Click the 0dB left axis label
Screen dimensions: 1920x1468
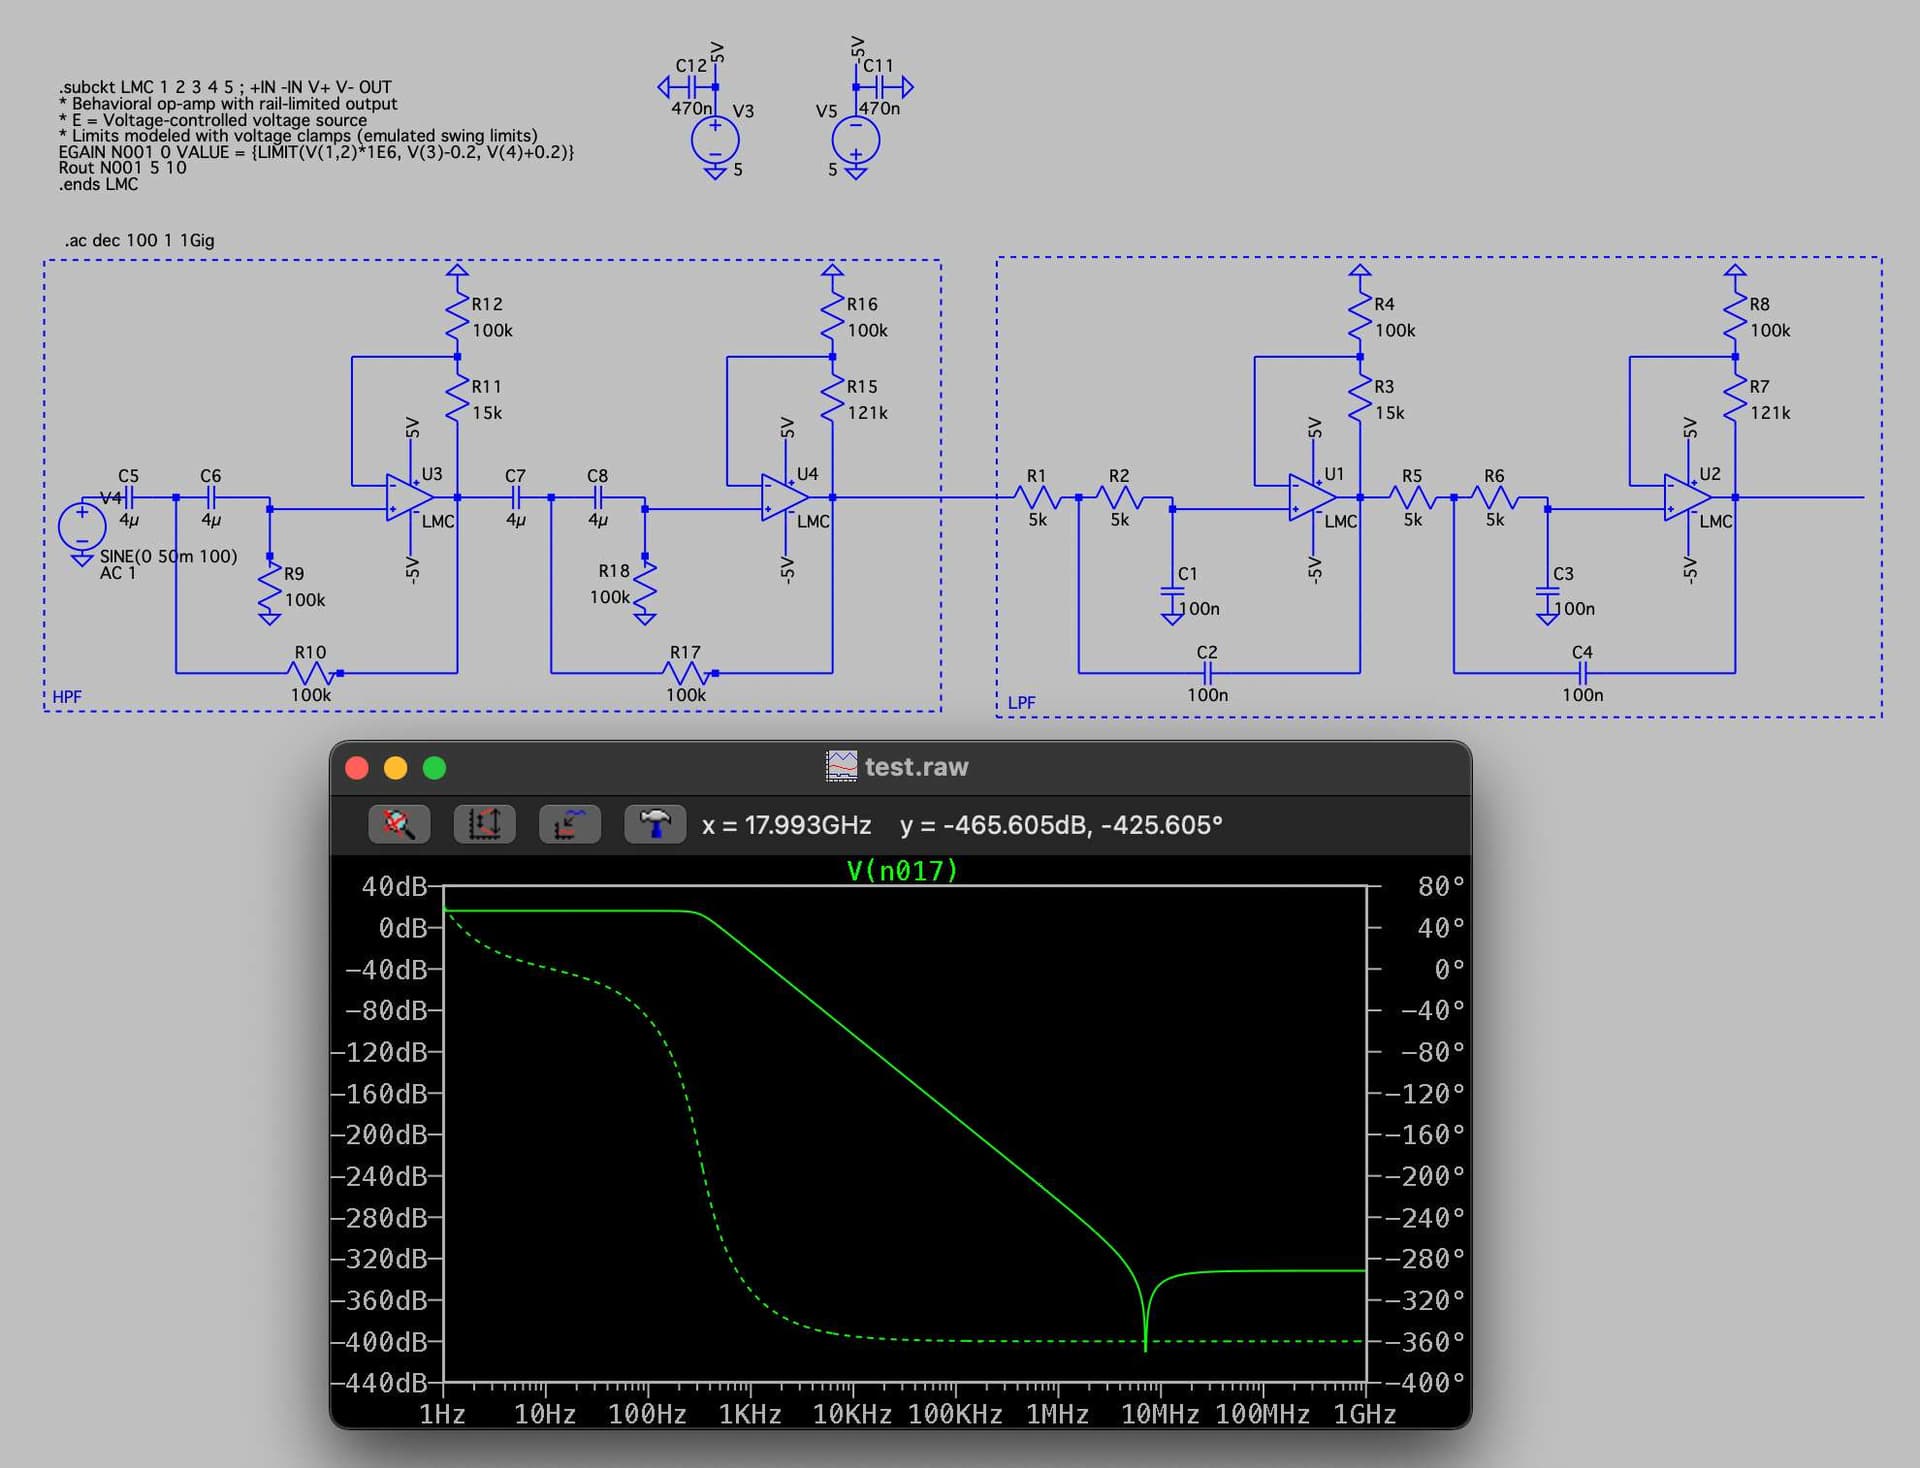point(403,928)
